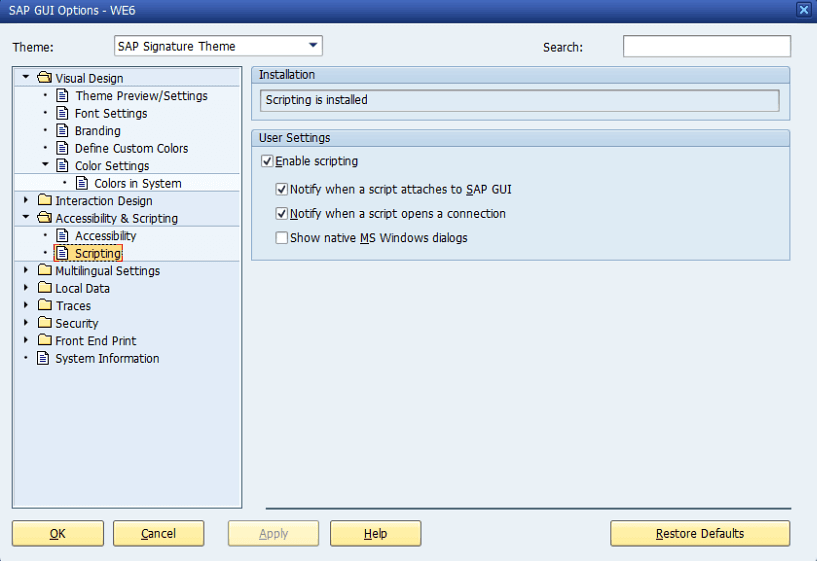Click the Interaction Design folder icon
817x561 pixels.
[x=45, y=200]
